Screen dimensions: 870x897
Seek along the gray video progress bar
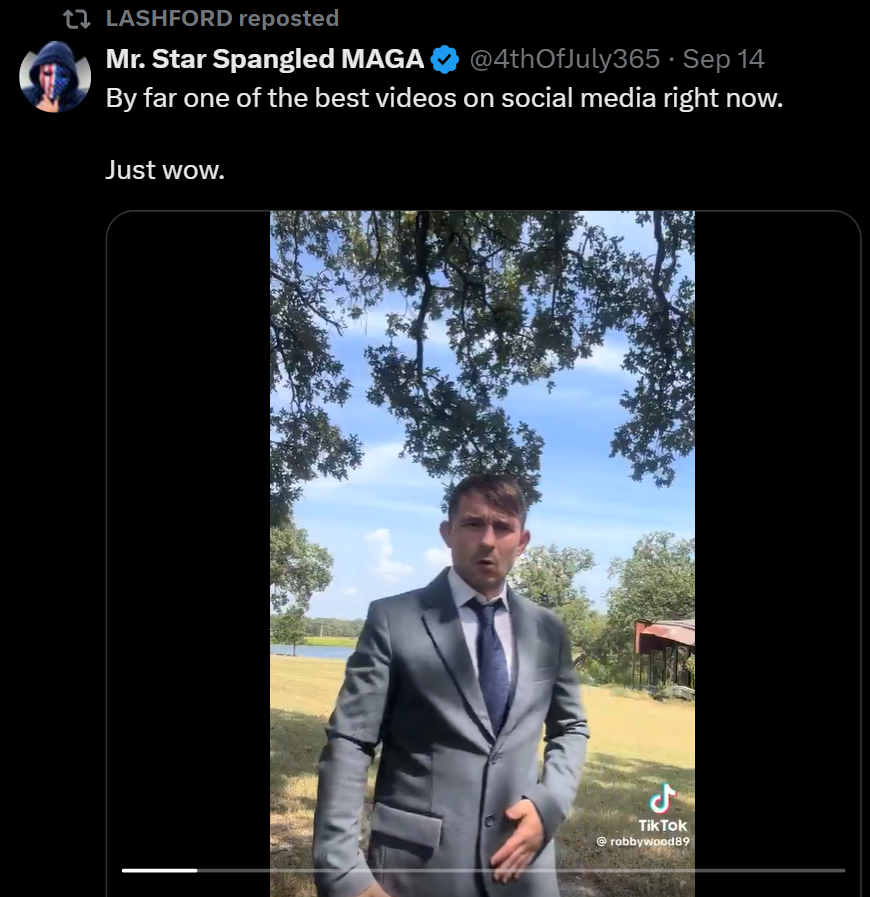click(520, 870)
